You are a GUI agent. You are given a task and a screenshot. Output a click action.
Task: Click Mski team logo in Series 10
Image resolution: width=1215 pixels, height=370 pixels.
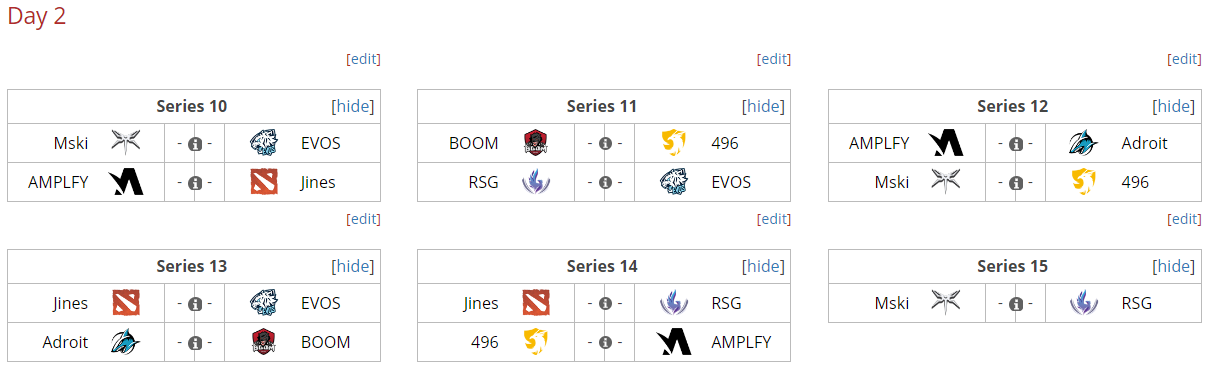tap(126, 143)
